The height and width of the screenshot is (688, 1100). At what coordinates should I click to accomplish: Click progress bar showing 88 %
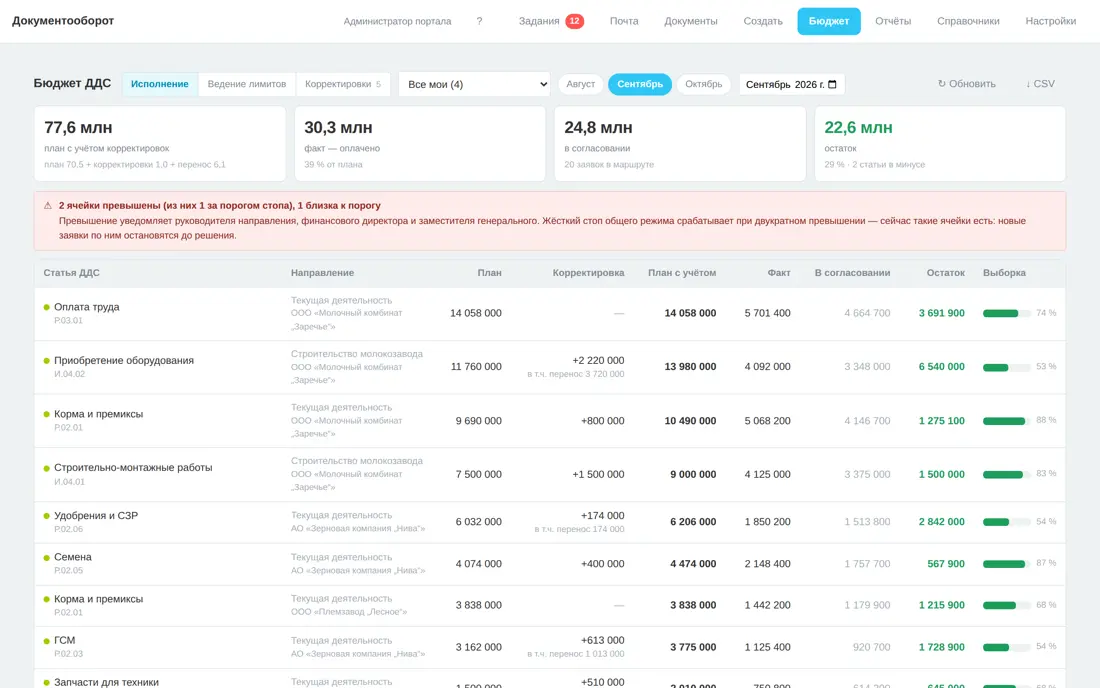1006,421
